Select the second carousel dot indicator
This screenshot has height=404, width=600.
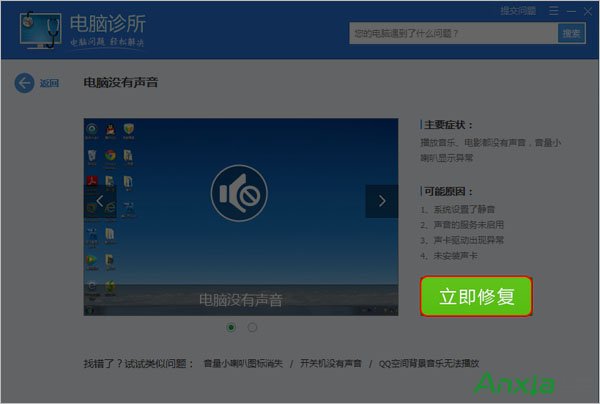pyautogui.click(x=252, y=327)
